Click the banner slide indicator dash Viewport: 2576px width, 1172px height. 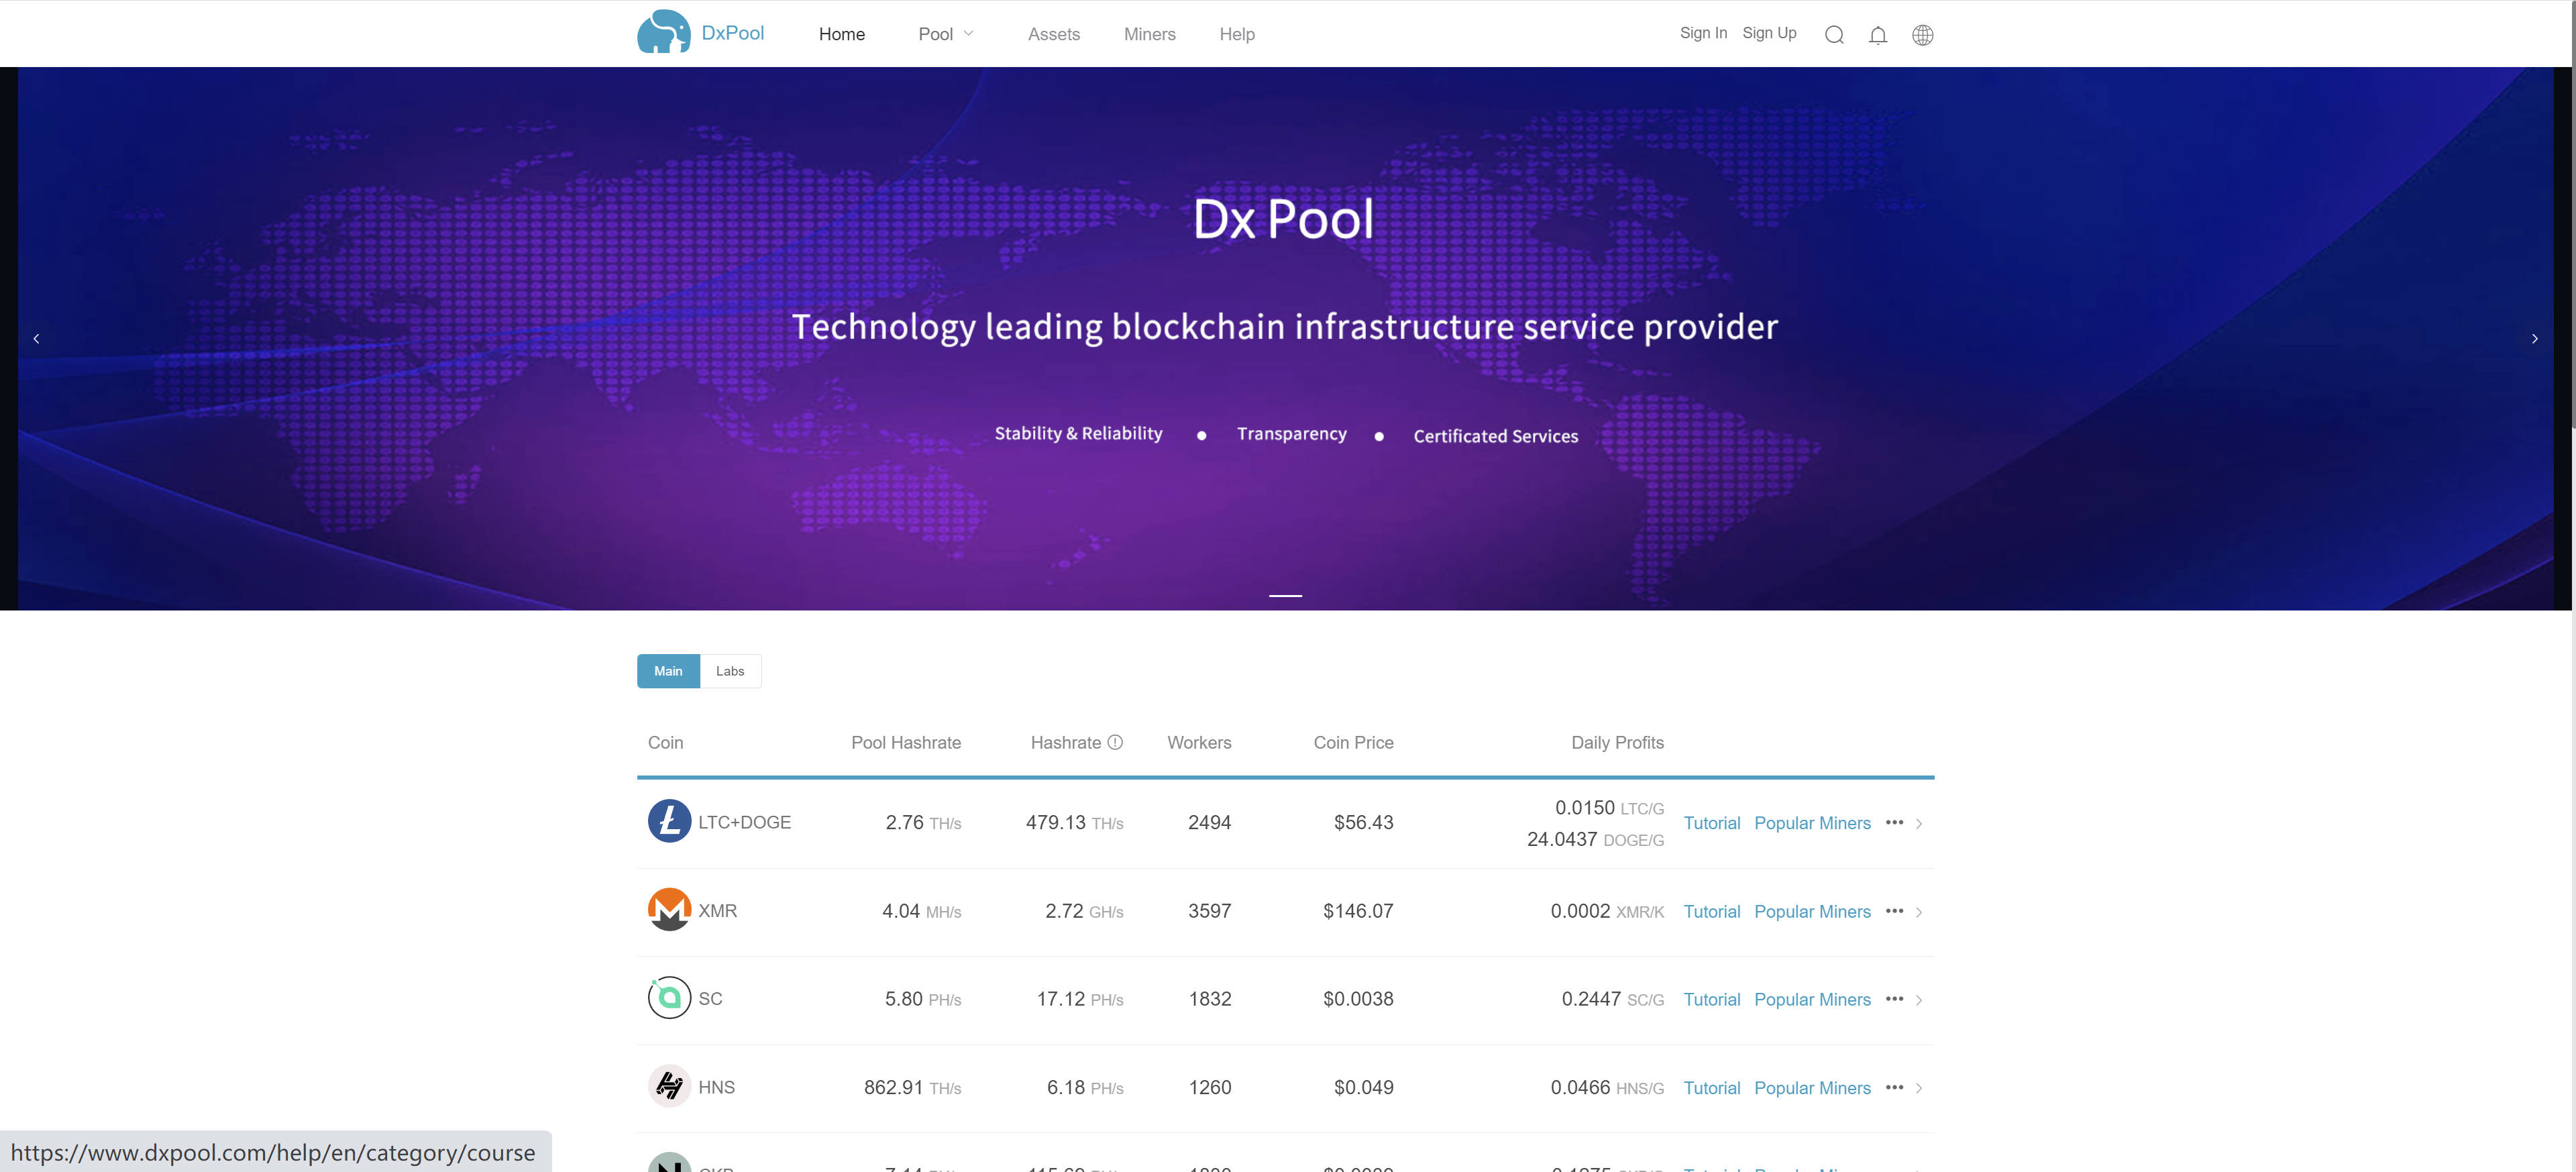[x=1285, y=595]
